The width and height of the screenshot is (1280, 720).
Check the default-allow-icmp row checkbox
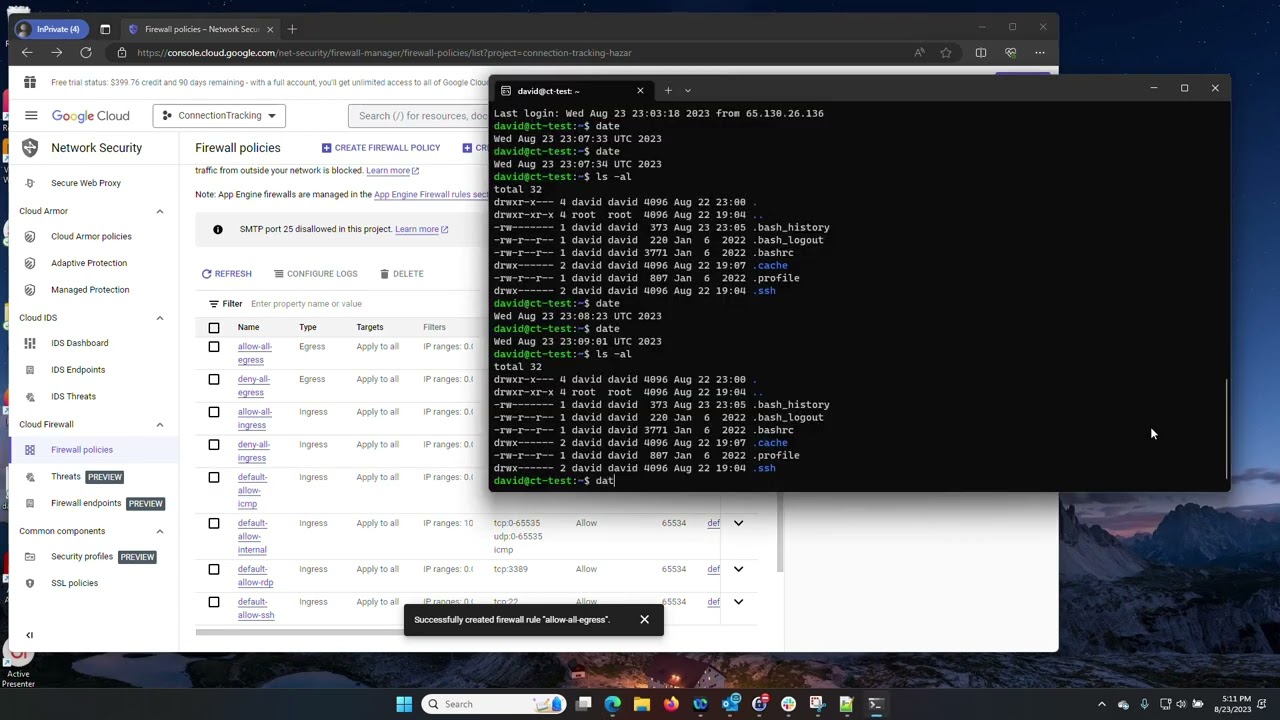(214, 478)
